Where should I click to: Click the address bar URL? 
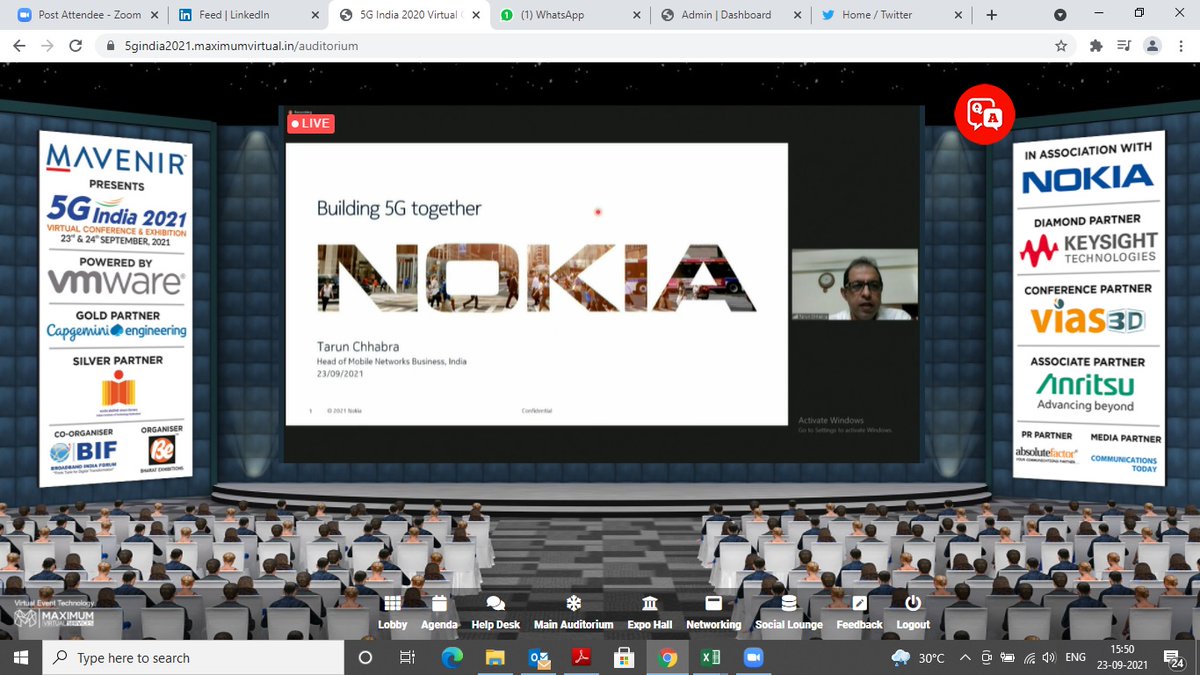[x=241, y=46]
